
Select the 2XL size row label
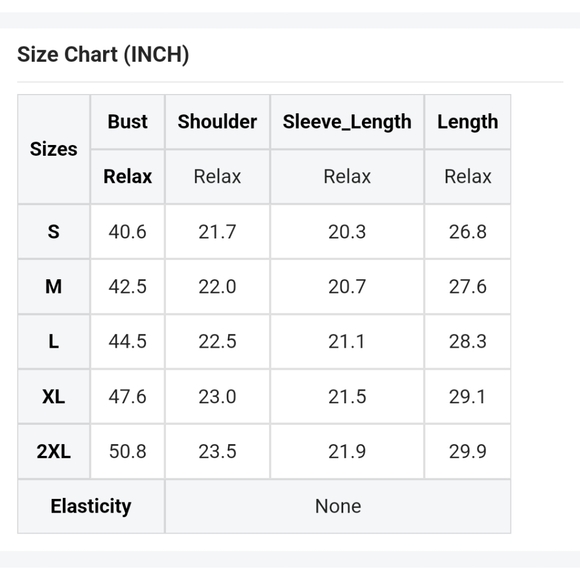[54, 451]
